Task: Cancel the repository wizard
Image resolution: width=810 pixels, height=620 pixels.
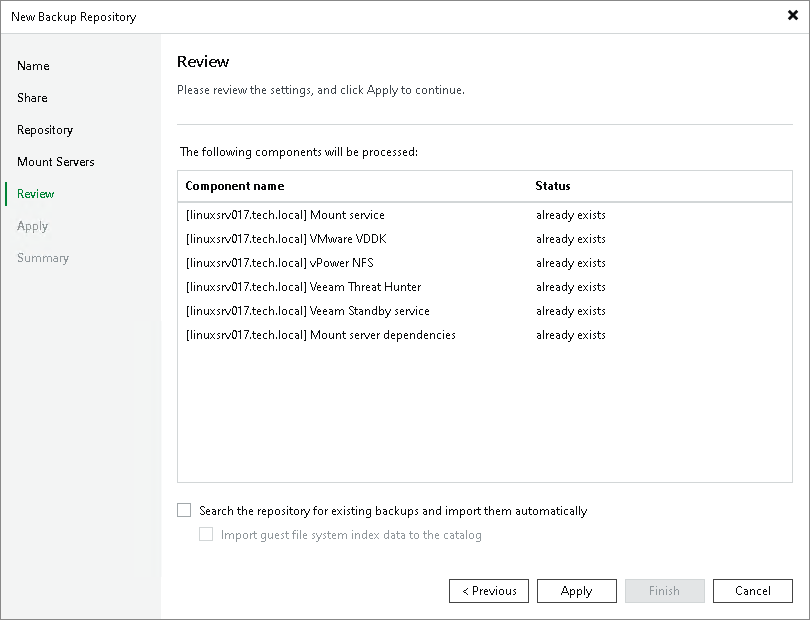Action: 753,591
